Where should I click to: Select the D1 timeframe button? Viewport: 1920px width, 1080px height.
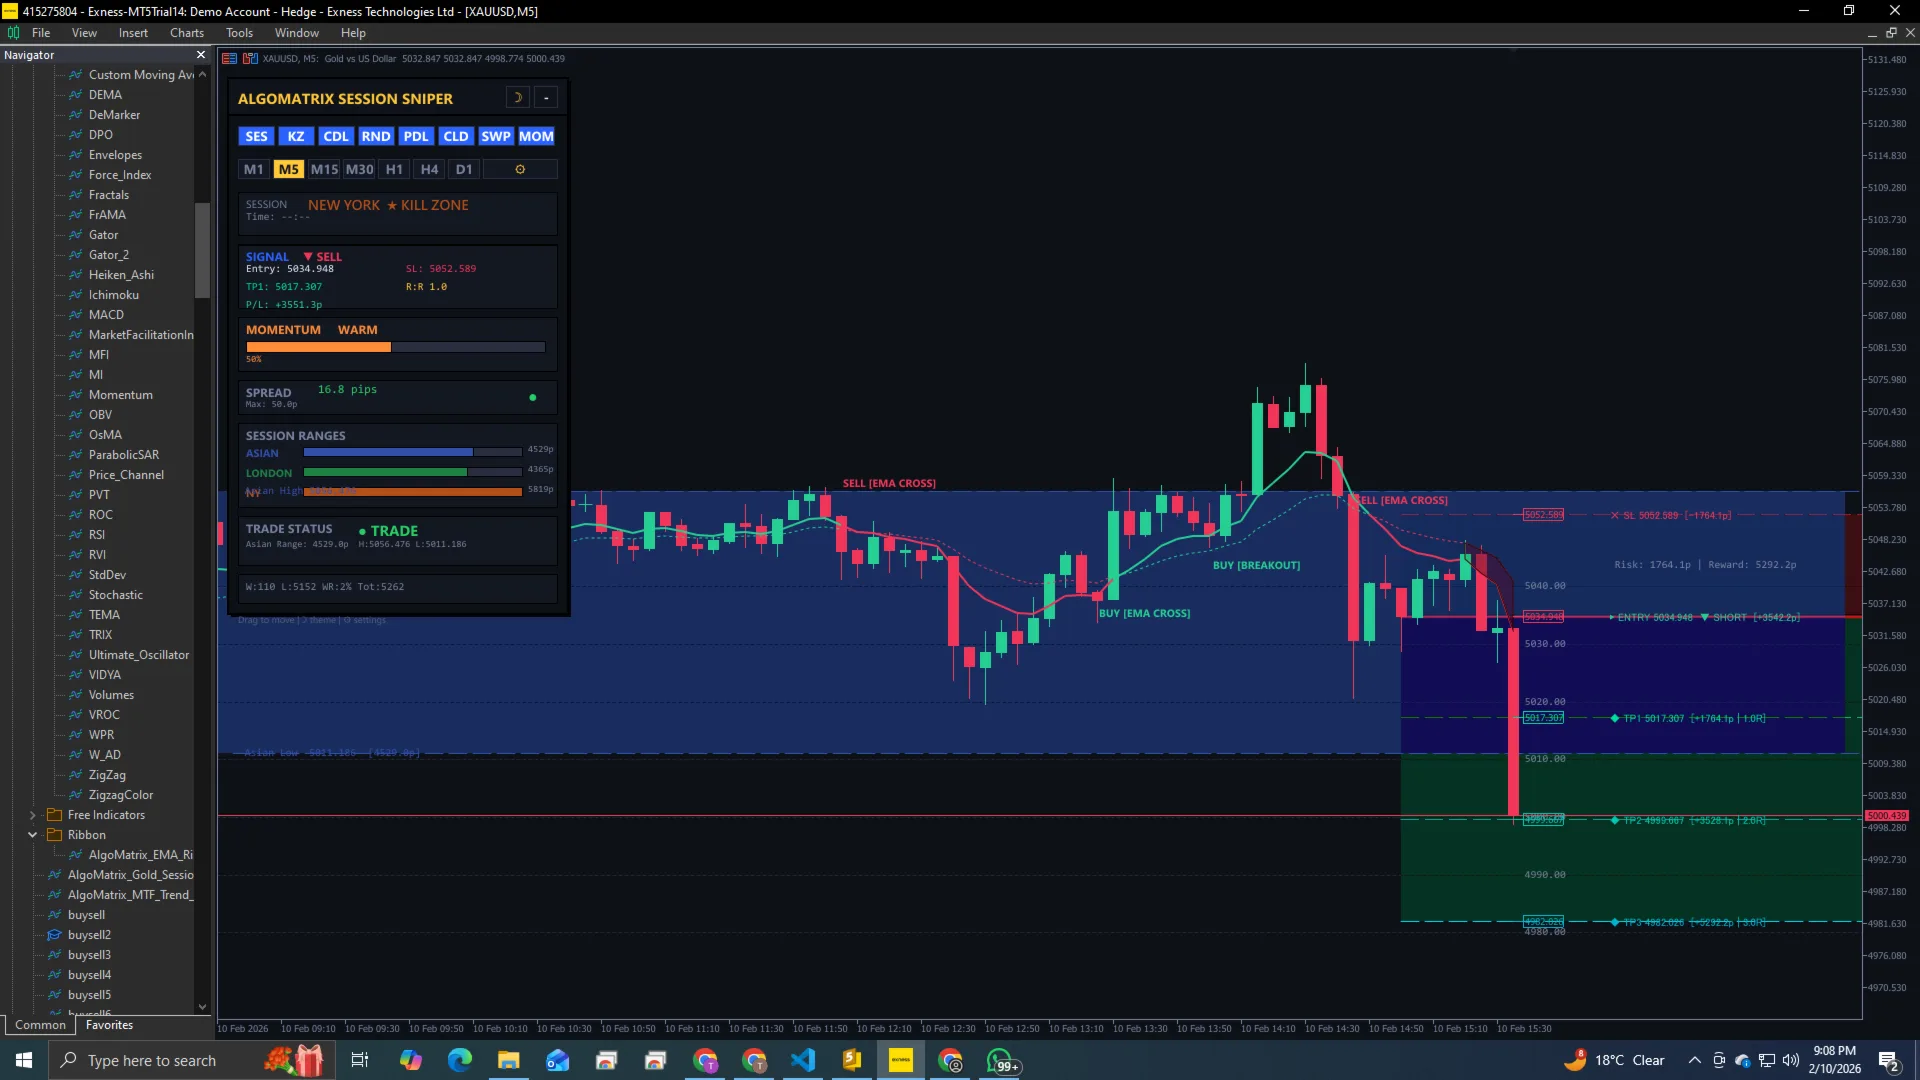463,169
